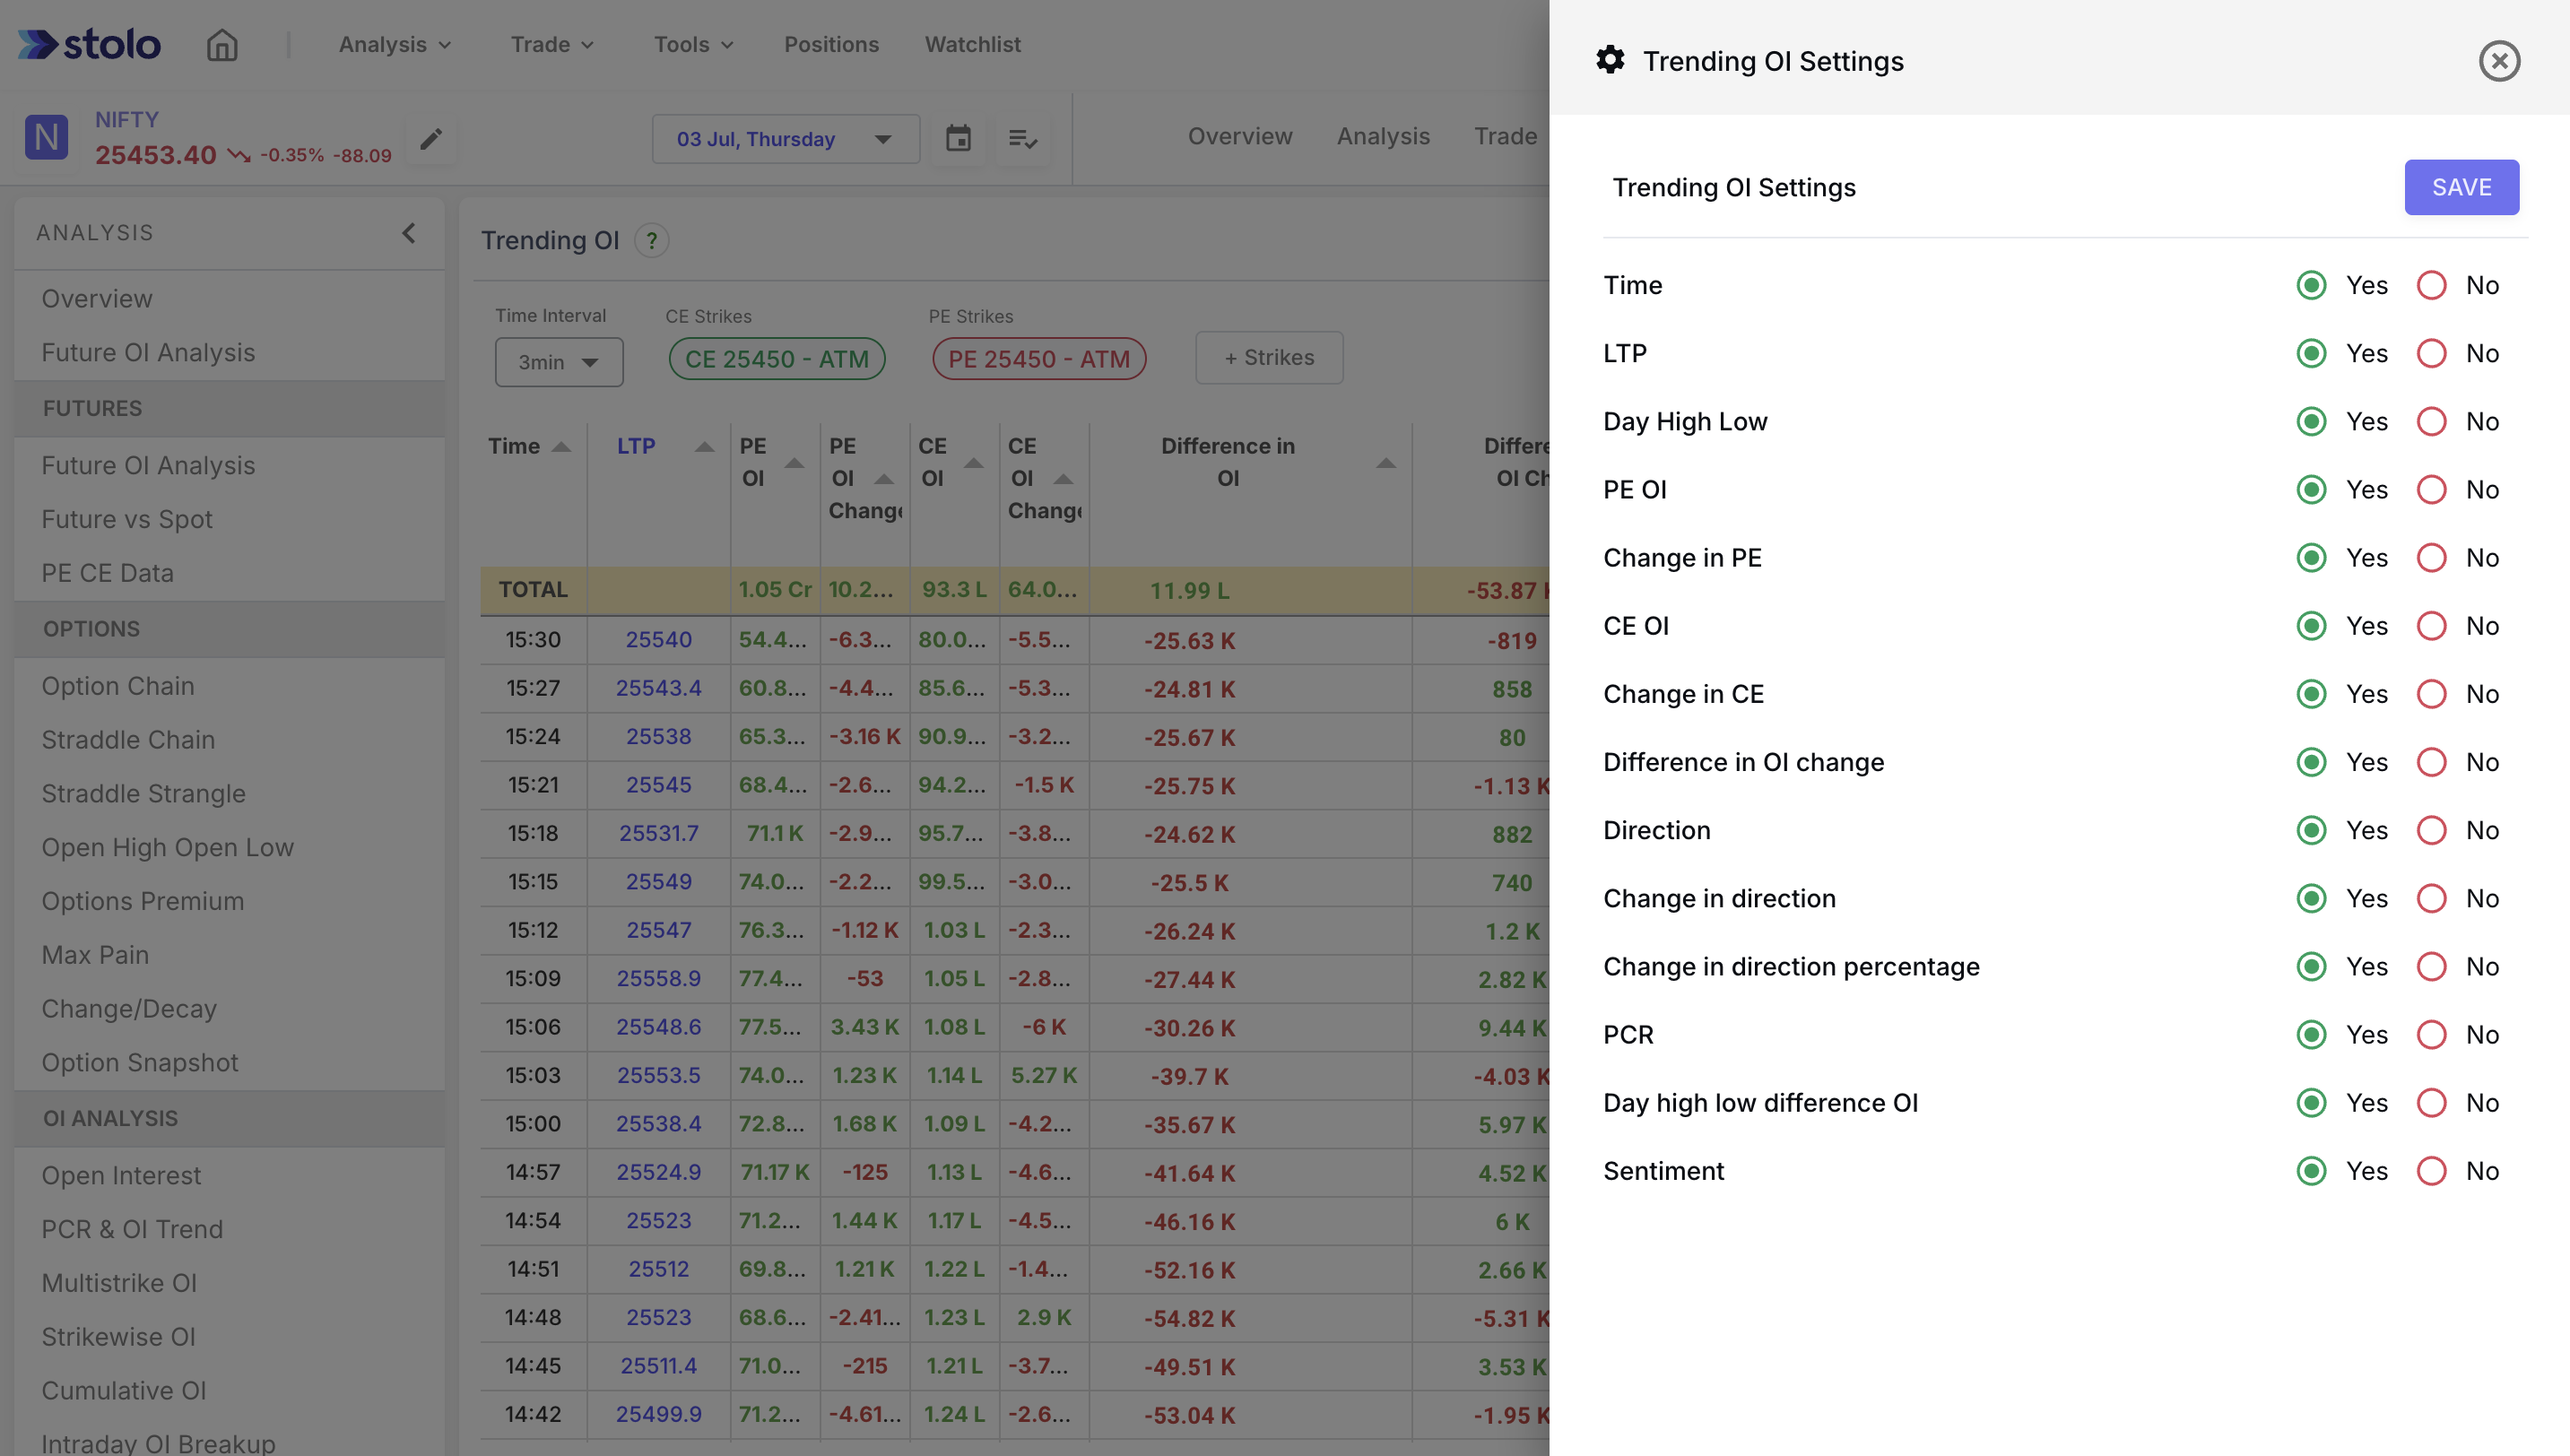Click the stolo logo

pyautogui.click(x=89, y=44)
